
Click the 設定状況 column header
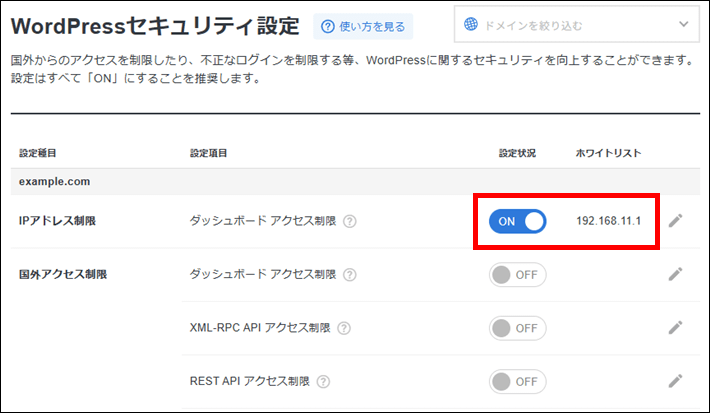[x=517, y=153]
